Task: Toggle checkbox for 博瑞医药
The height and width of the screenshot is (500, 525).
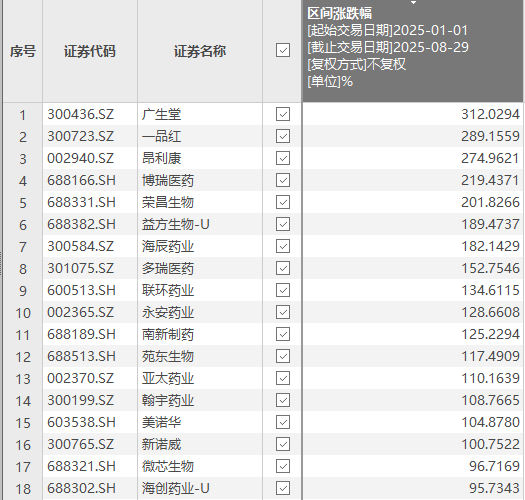Action: [x=283, y=180]
